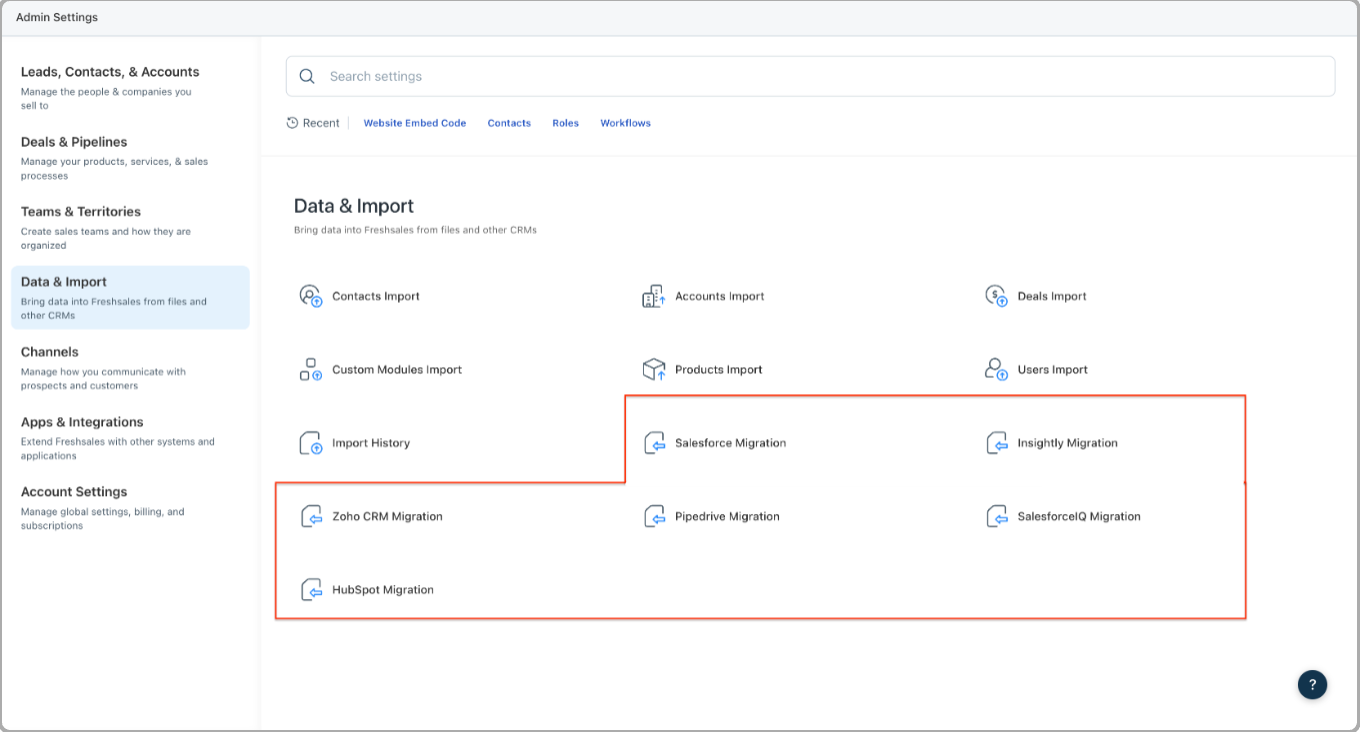
Task: Start Salesforce Migration
Action: coord(731,443)
